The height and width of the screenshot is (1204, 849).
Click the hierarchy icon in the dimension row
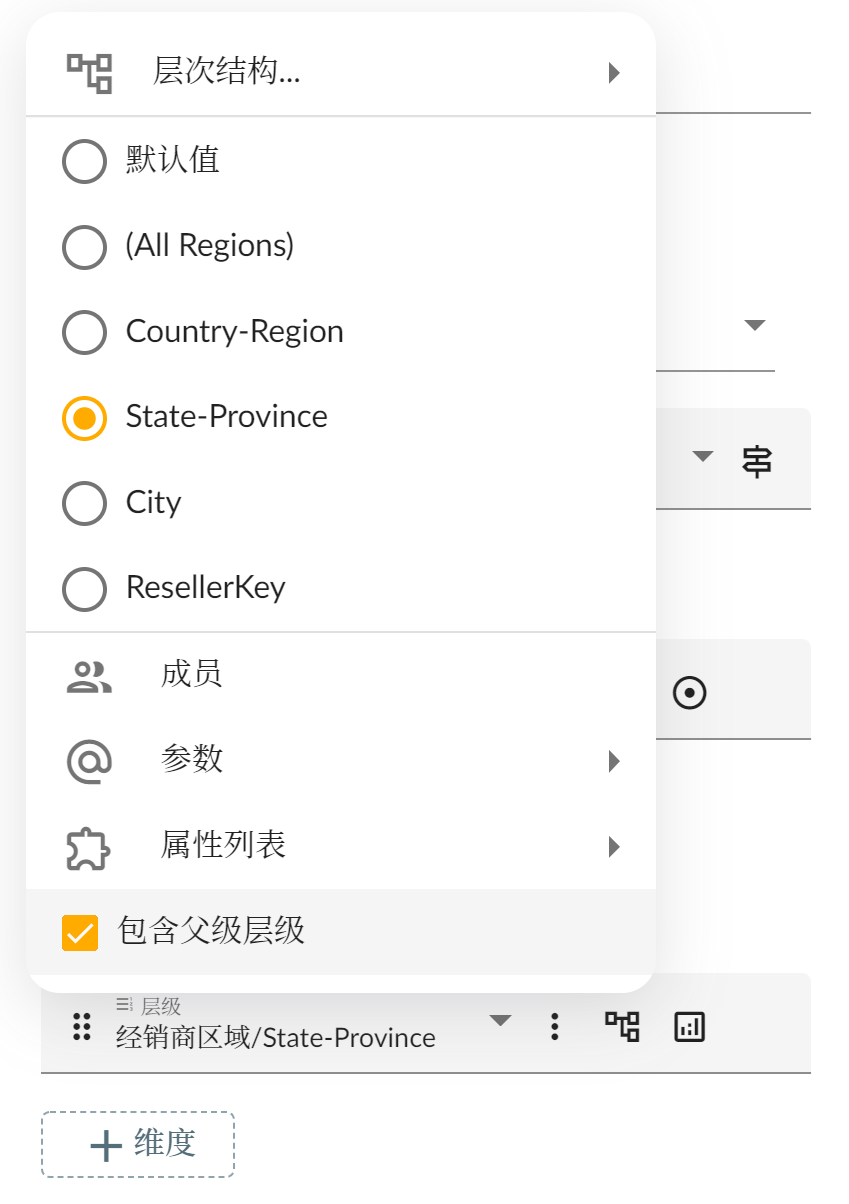point(622,1026)
